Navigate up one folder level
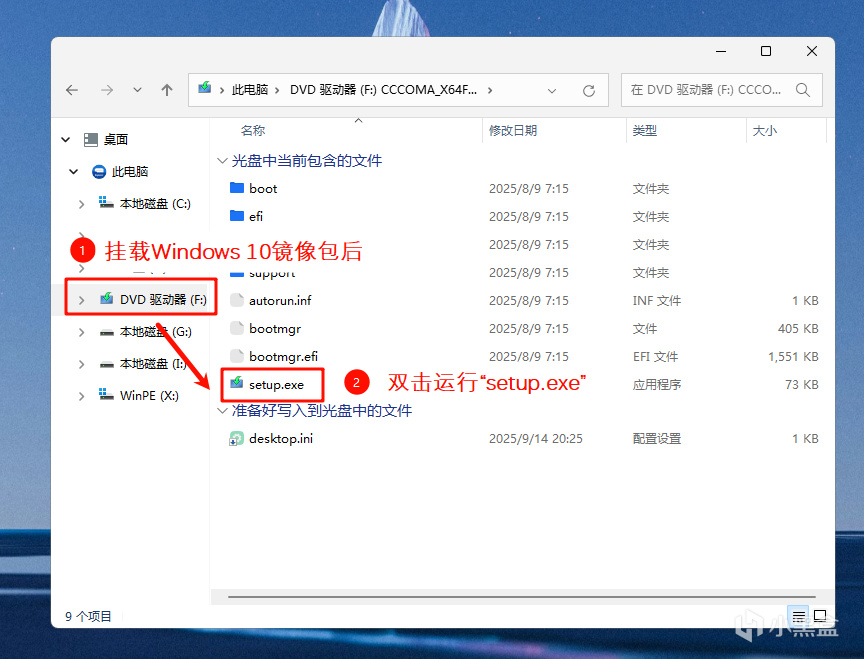Screen dimensions: 864x659 167,90
